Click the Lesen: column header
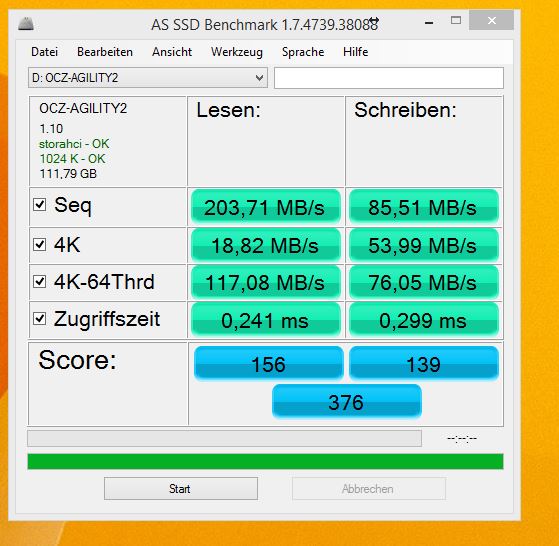559x546 pixels. 229,110
